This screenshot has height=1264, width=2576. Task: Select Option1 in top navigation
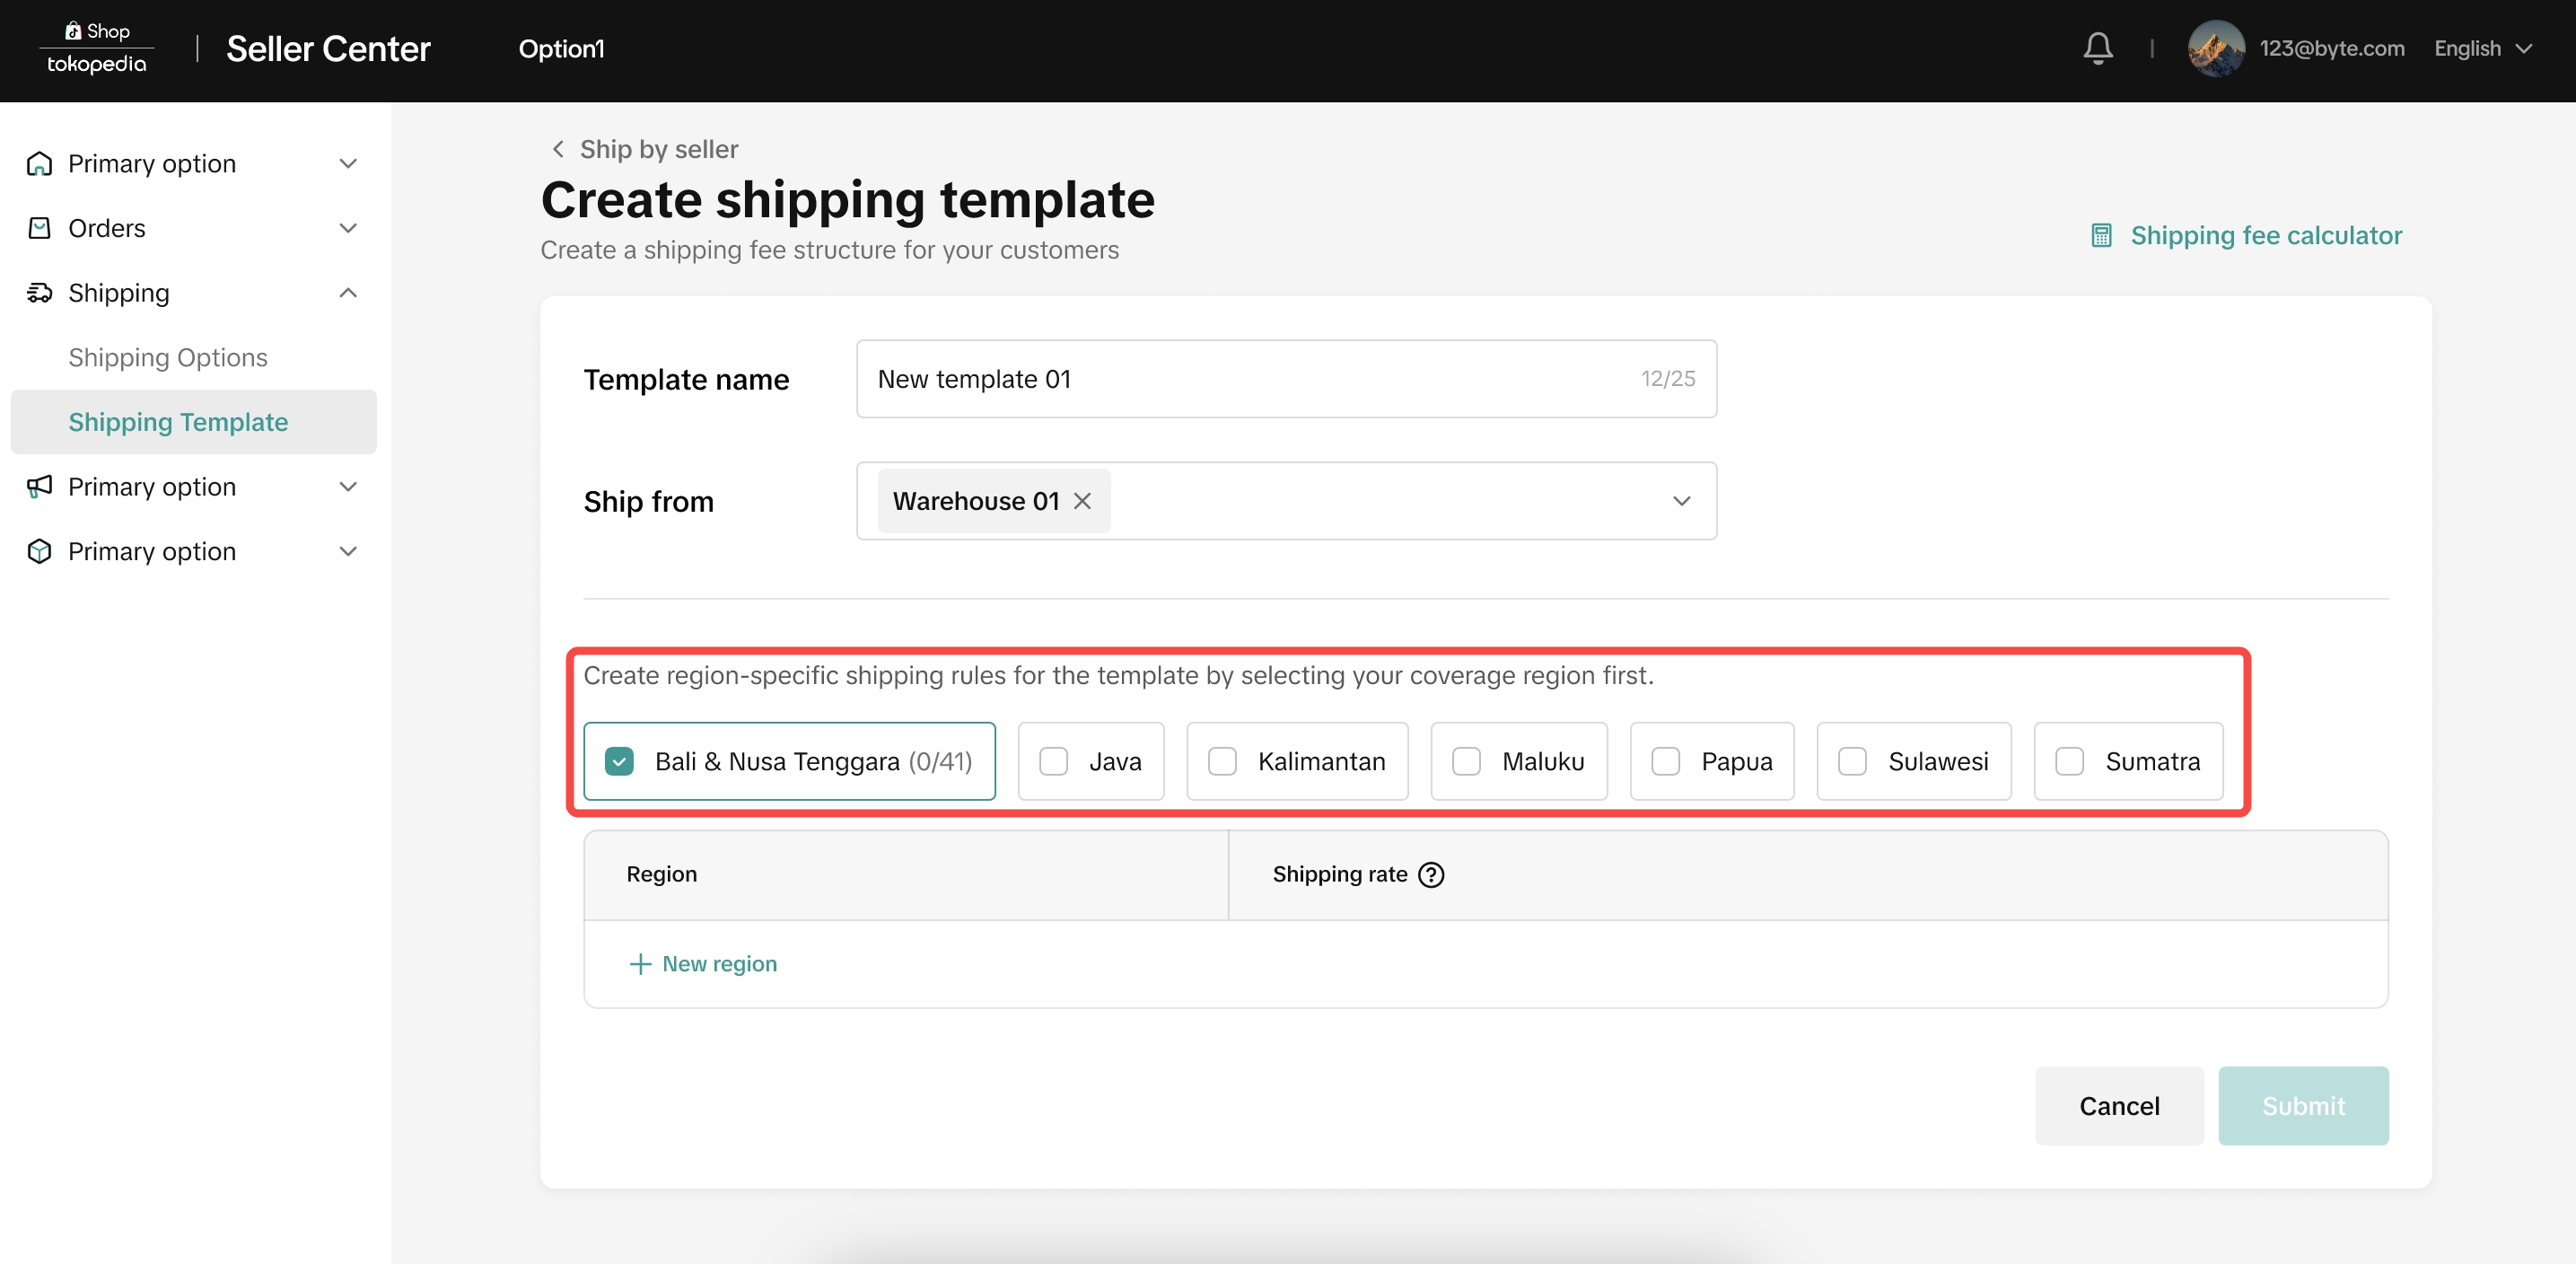coord(561,48)
